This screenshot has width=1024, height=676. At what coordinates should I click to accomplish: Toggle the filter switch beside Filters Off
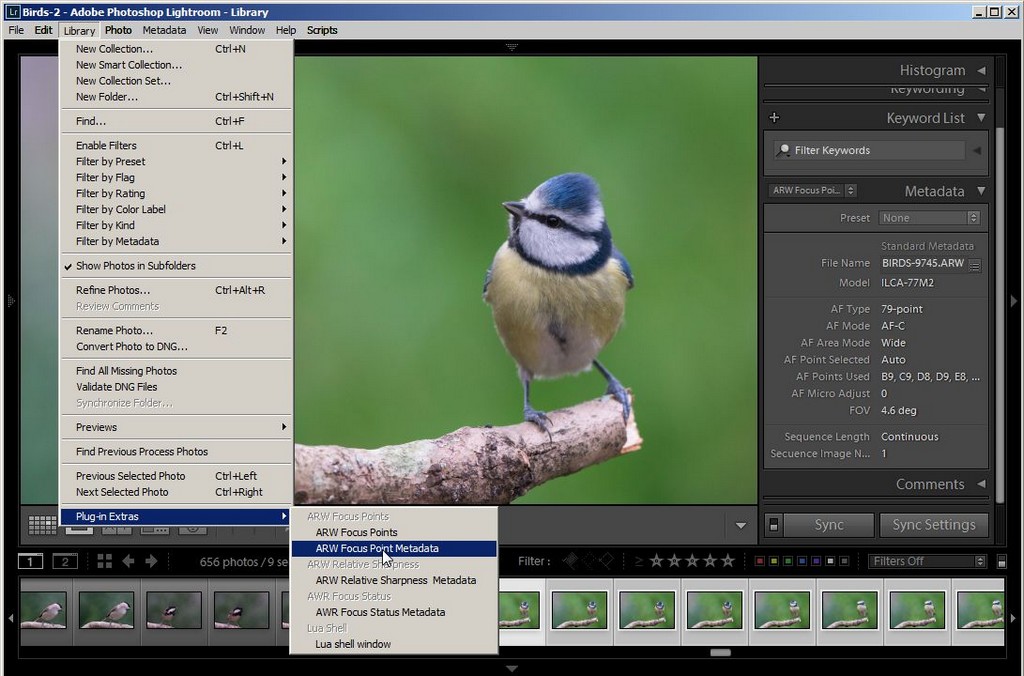tap(1002, 561)
